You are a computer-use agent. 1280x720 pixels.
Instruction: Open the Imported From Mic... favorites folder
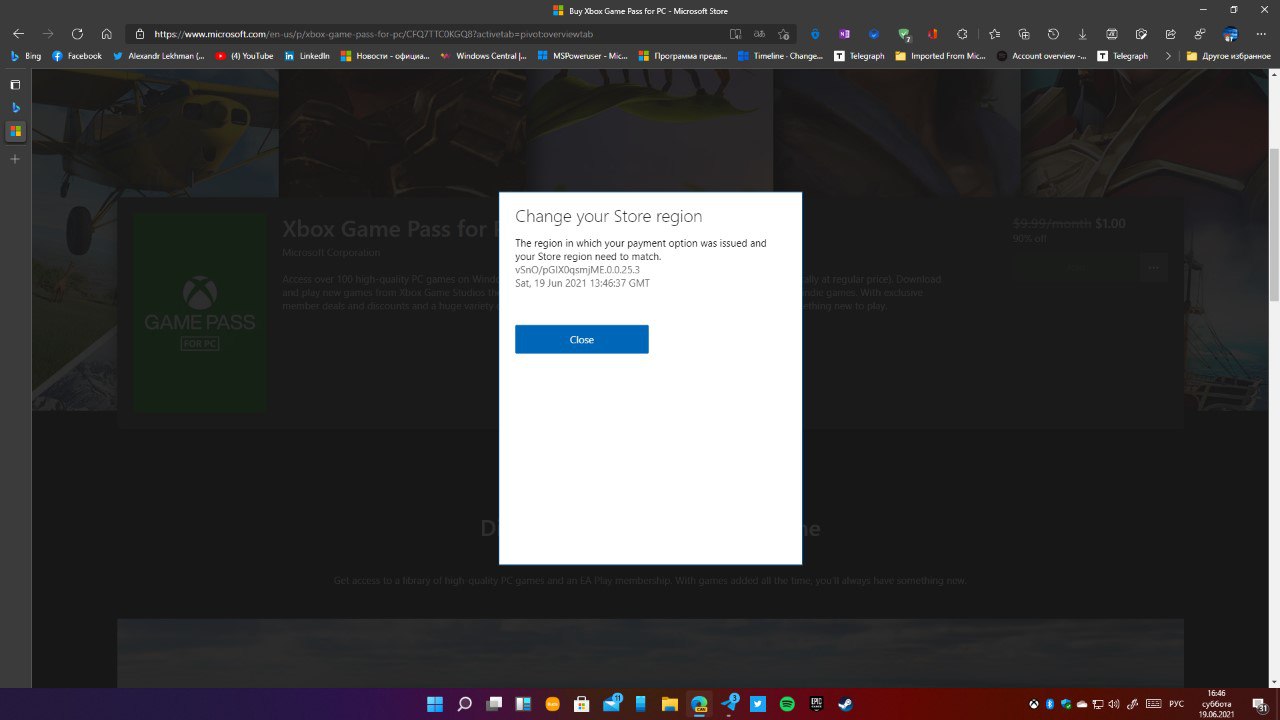tap(941, 56)
